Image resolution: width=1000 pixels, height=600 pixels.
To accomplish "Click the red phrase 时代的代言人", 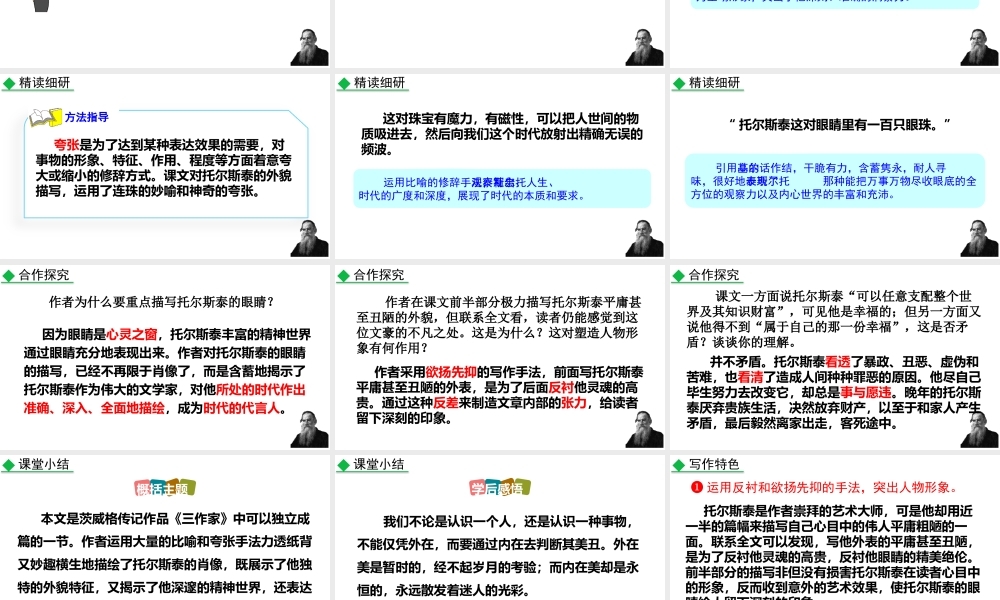I will click(242, 408).
